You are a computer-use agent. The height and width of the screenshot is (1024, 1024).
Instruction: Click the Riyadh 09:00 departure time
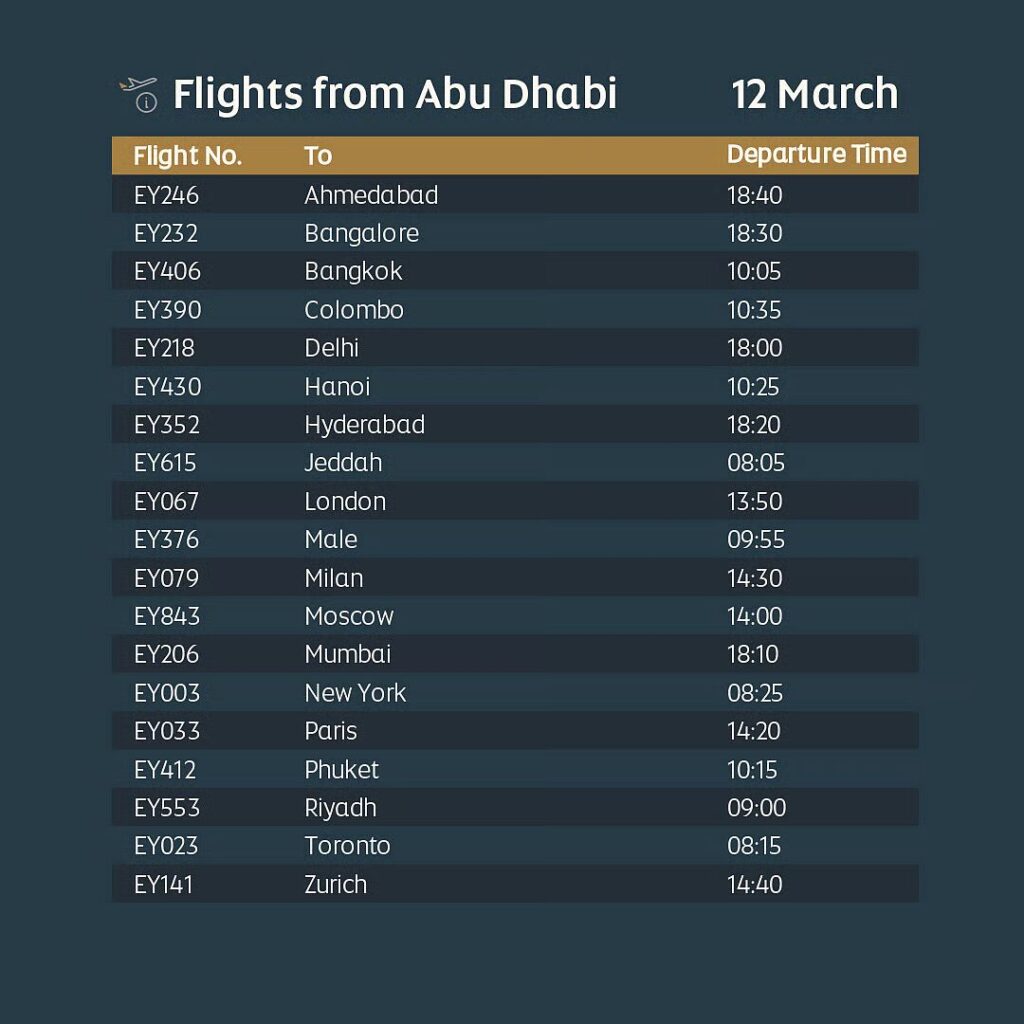coord(756,808)
